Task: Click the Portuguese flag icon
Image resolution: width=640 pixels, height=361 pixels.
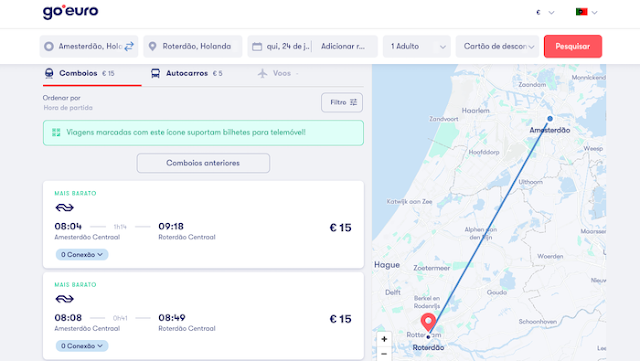Action: coord(581,12)
